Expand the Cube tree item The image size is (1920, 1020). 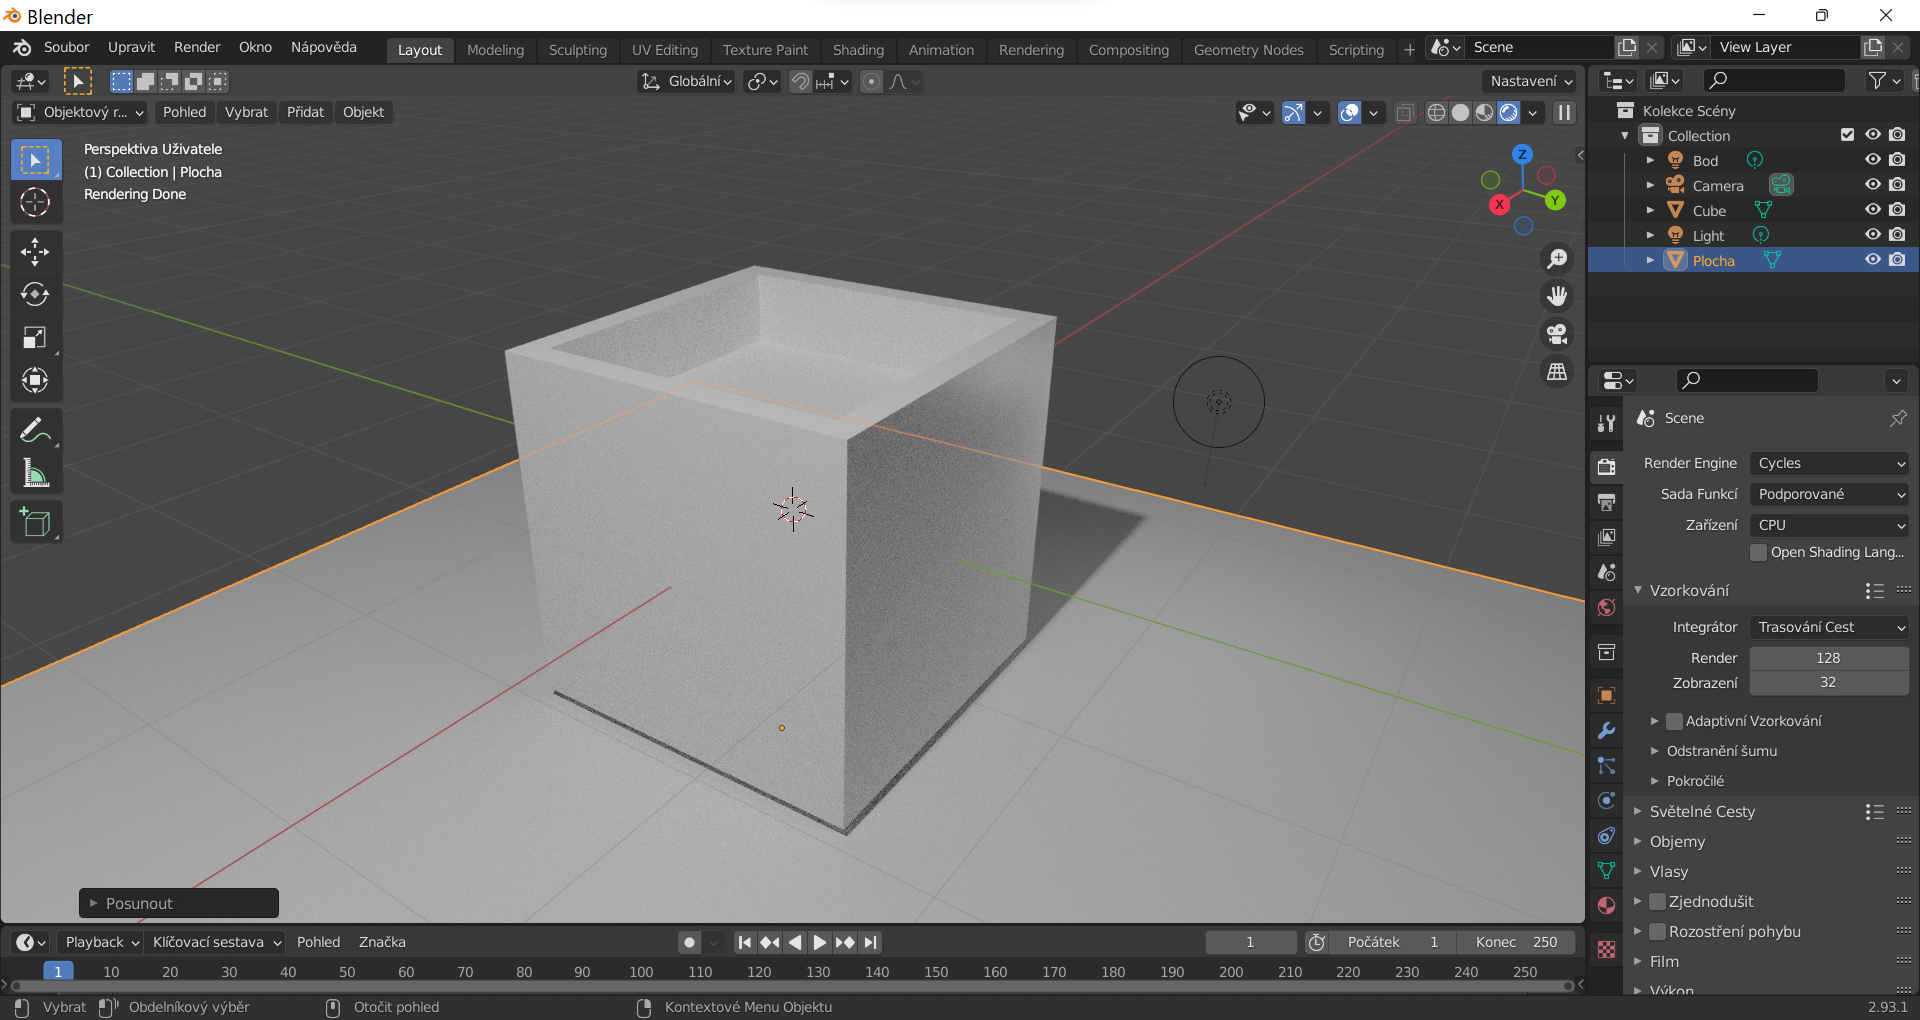point(1650,210)
